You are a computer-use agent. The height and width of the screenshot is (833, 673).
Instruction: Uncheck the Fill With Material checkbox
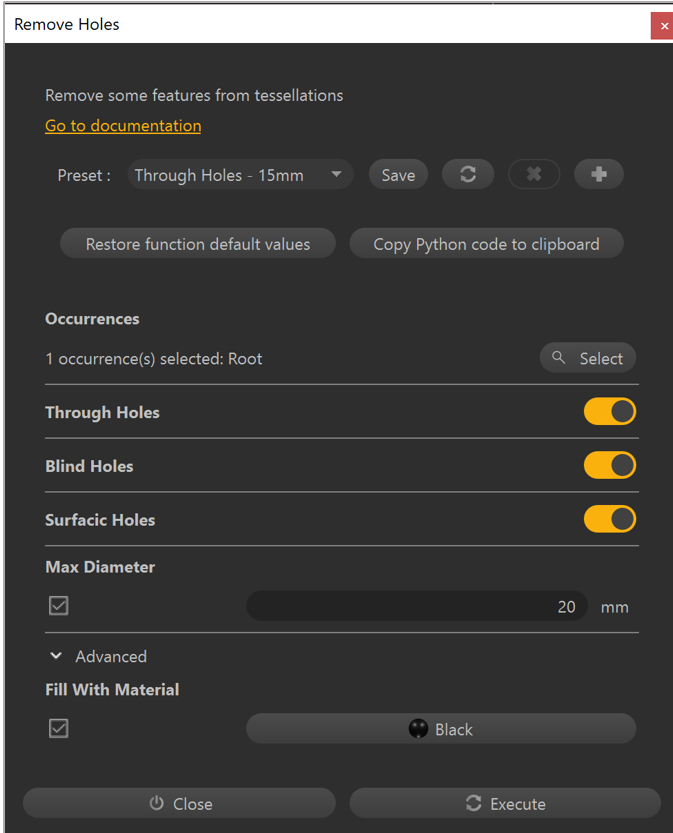click(59, 729)
